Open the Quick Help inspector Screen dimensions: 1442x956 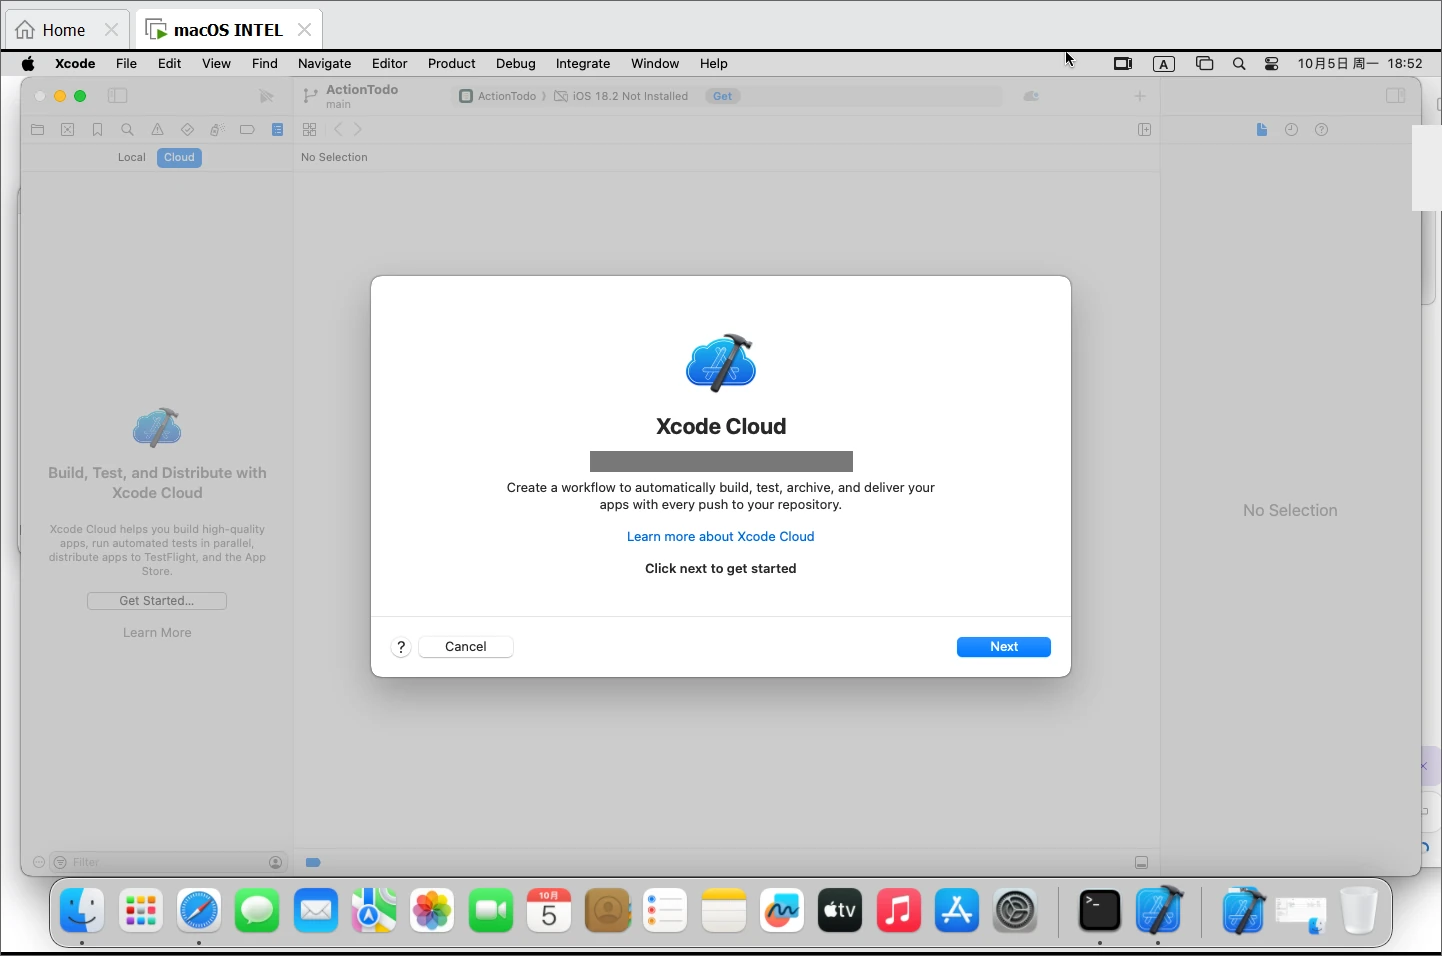[1322, 130]
